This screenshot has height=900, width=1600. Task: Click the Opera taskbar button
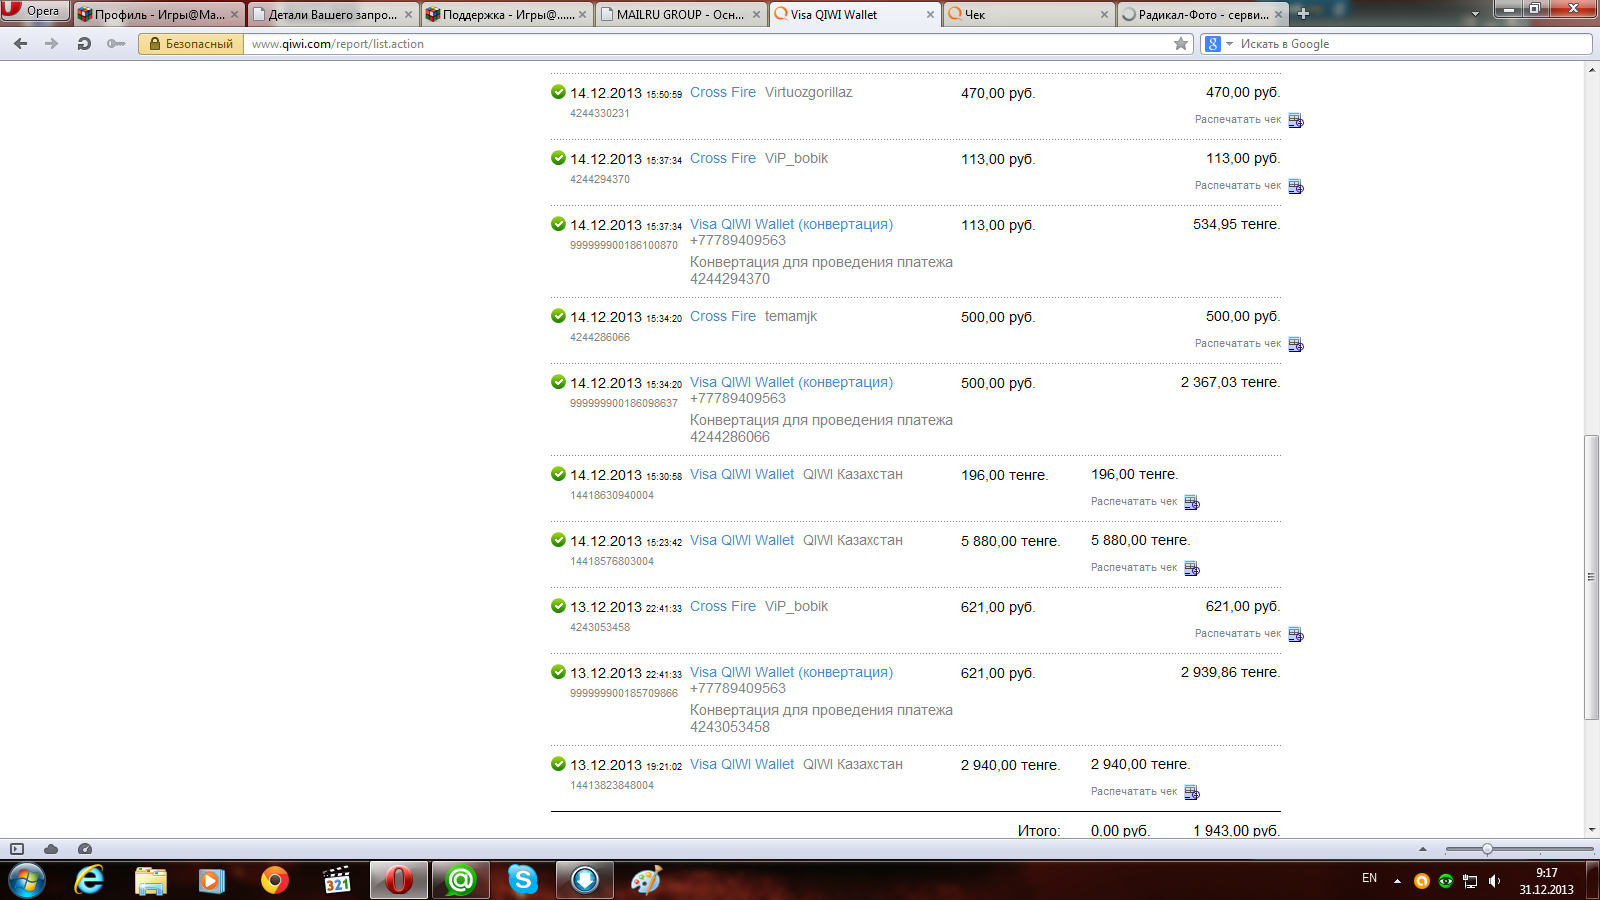coord(399,880)
